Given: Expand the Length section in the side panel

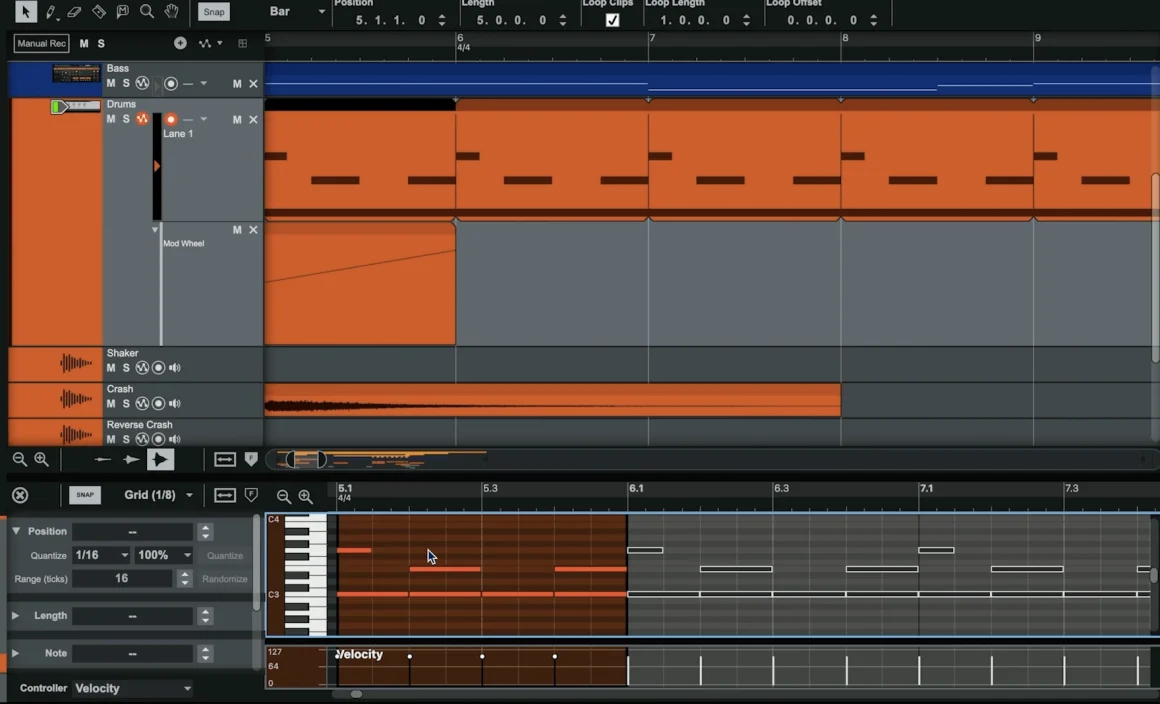Looking at the screenshot, I should pyautogui.click(x=17, y=615).
